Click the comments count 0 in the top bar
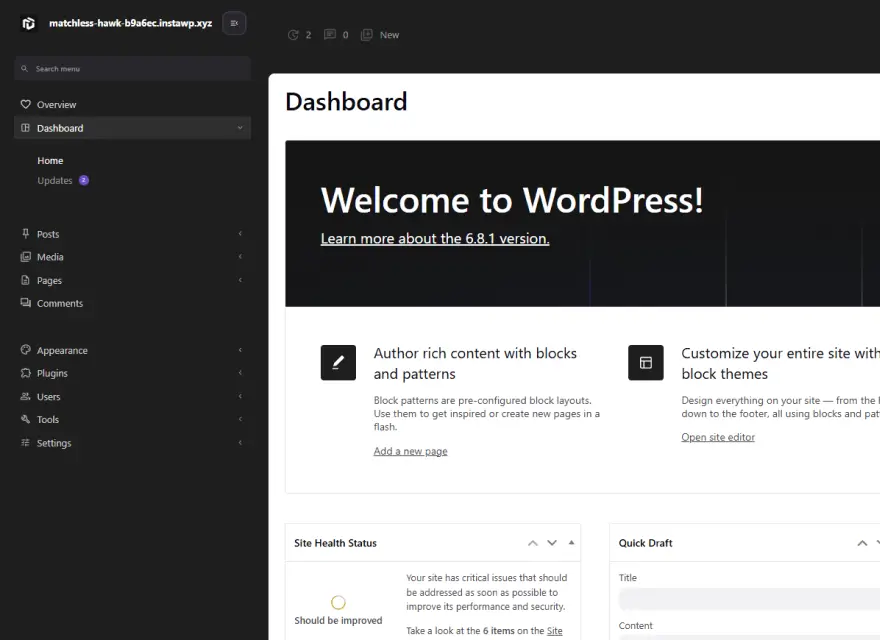This screenshot has width=880, height=640. pyautogui.click(x=345, y=35)
